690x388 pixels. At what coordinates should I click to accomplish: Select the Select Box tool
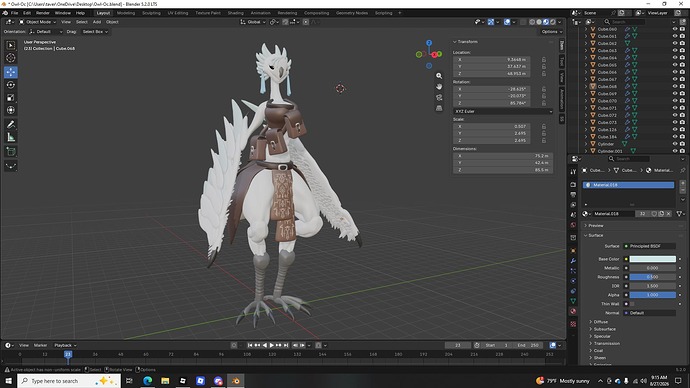[x=11, y=45]
